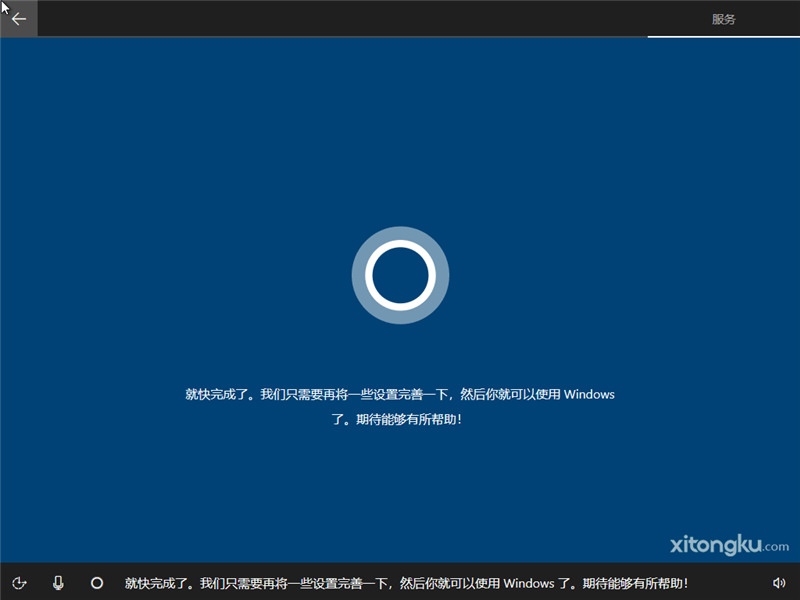Mute the volume speaker icon
This screenshot has height=600, width=800.
779,583
